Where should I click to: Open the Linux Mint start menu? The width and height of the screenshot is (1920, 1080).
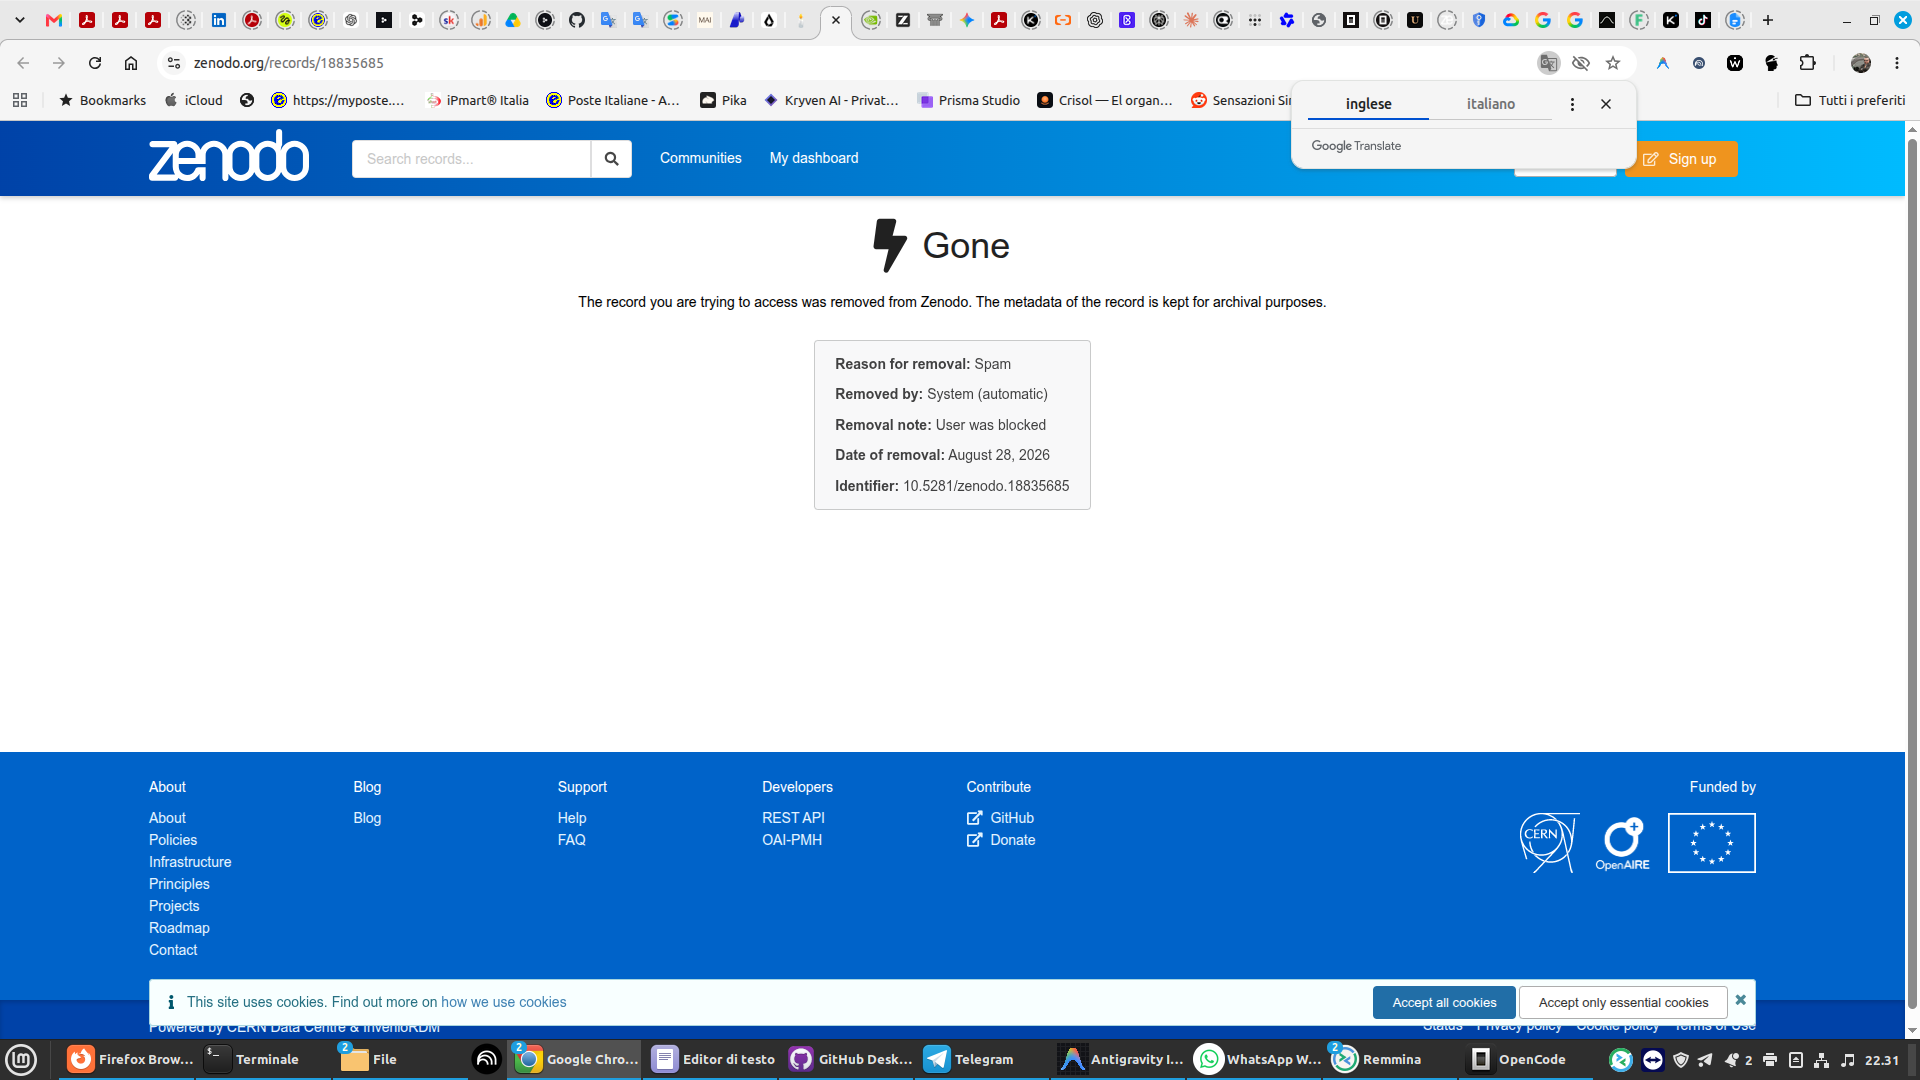[x=21, y=1059]
